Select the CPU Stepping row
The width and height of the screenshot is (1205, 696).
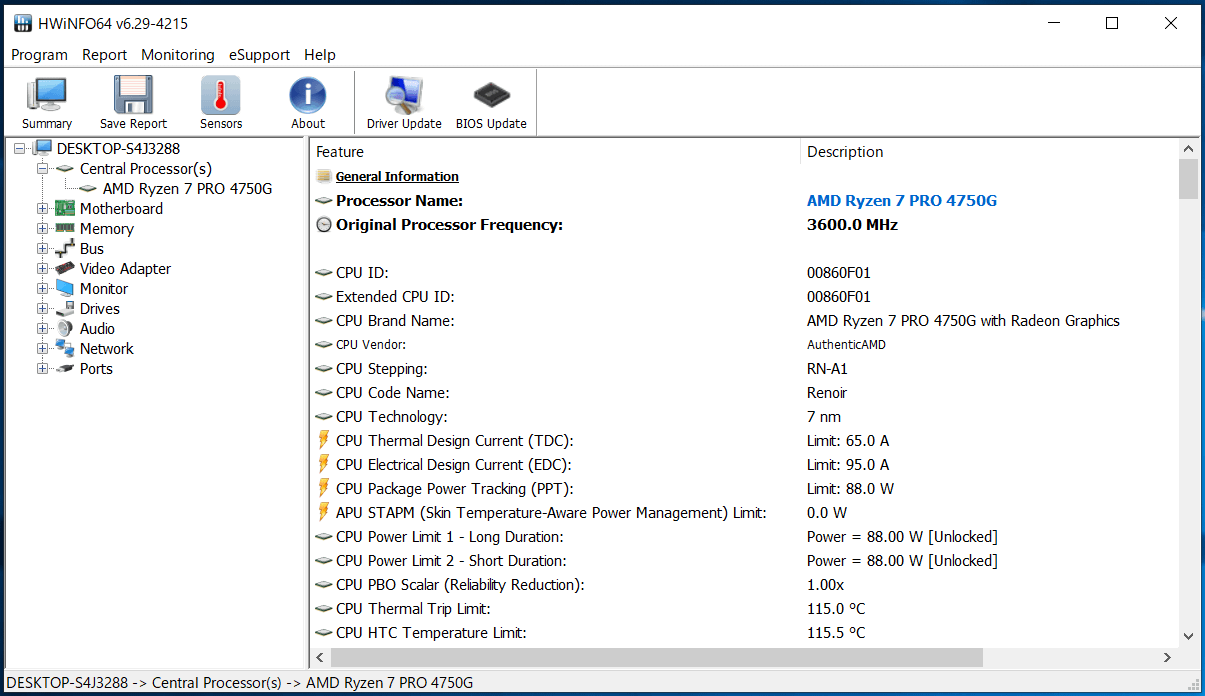[745, 368]
